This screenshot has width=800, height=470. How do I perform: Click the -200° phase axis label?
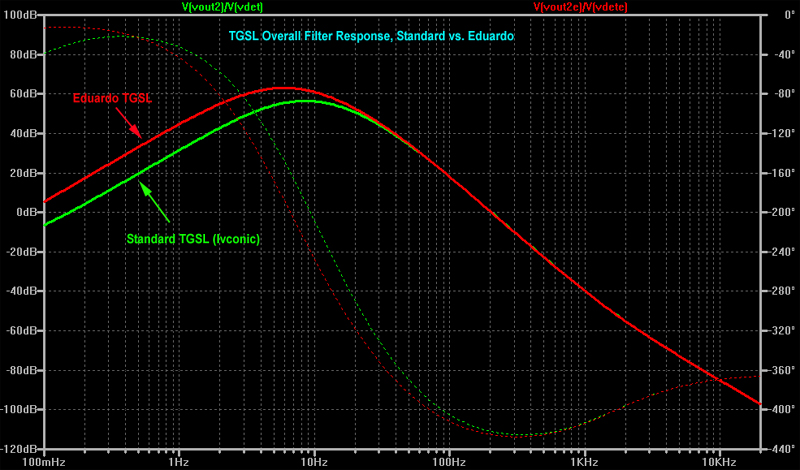click(x=781, y=212)
